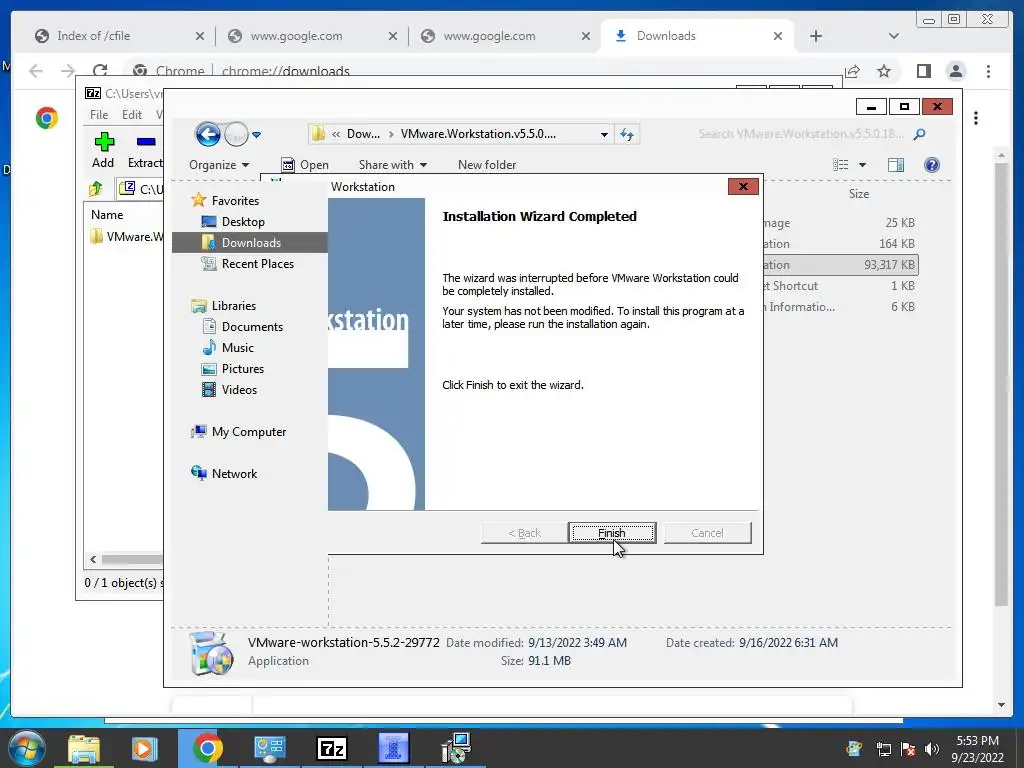Click Chrome reload button
The image size is (1024, 768).
[x=100, y=71]
